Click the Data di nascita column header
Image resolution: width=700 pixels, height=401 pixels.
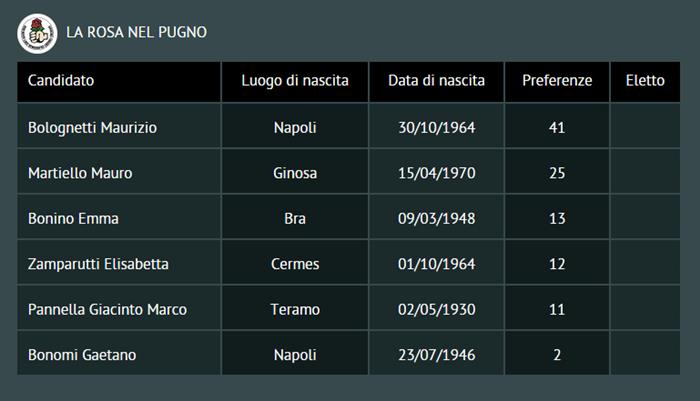point(437,81)
